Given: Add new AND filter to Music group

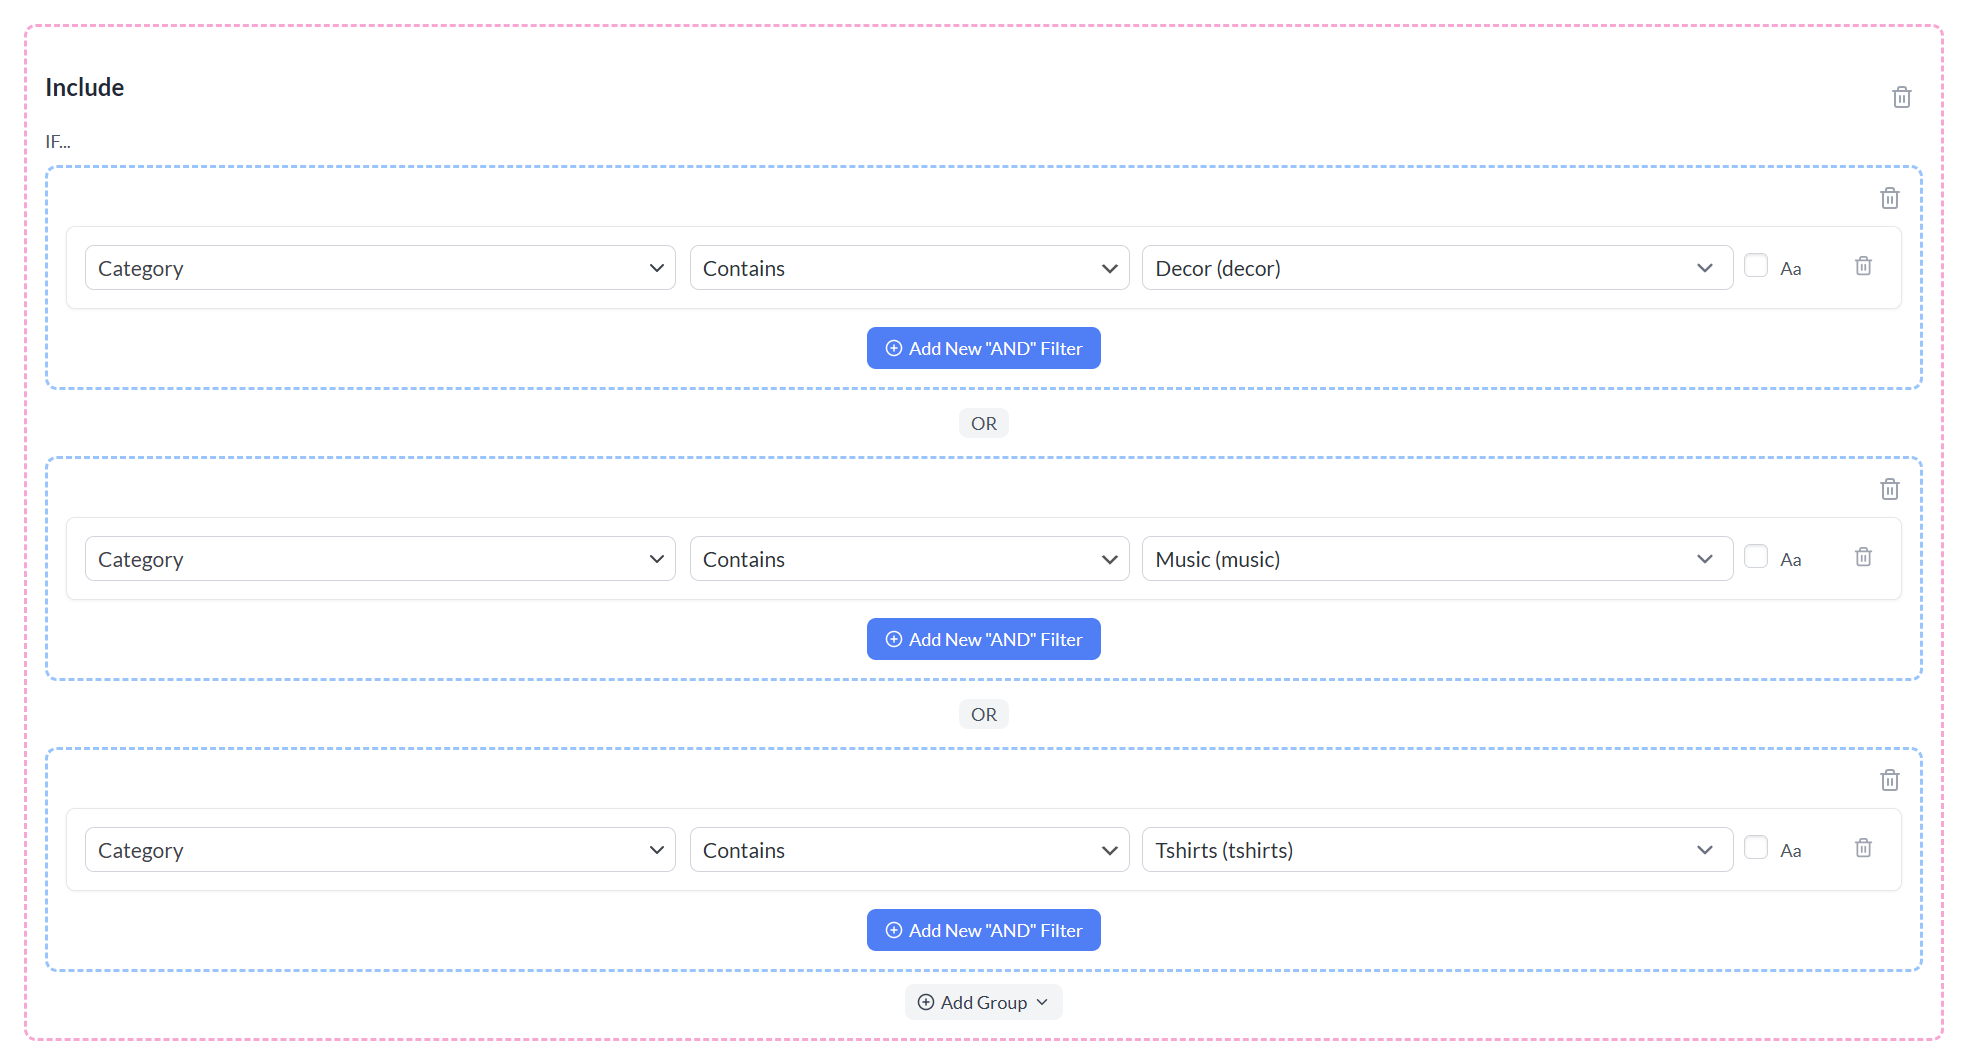Looking at the screenshot, I should [983, 639].
